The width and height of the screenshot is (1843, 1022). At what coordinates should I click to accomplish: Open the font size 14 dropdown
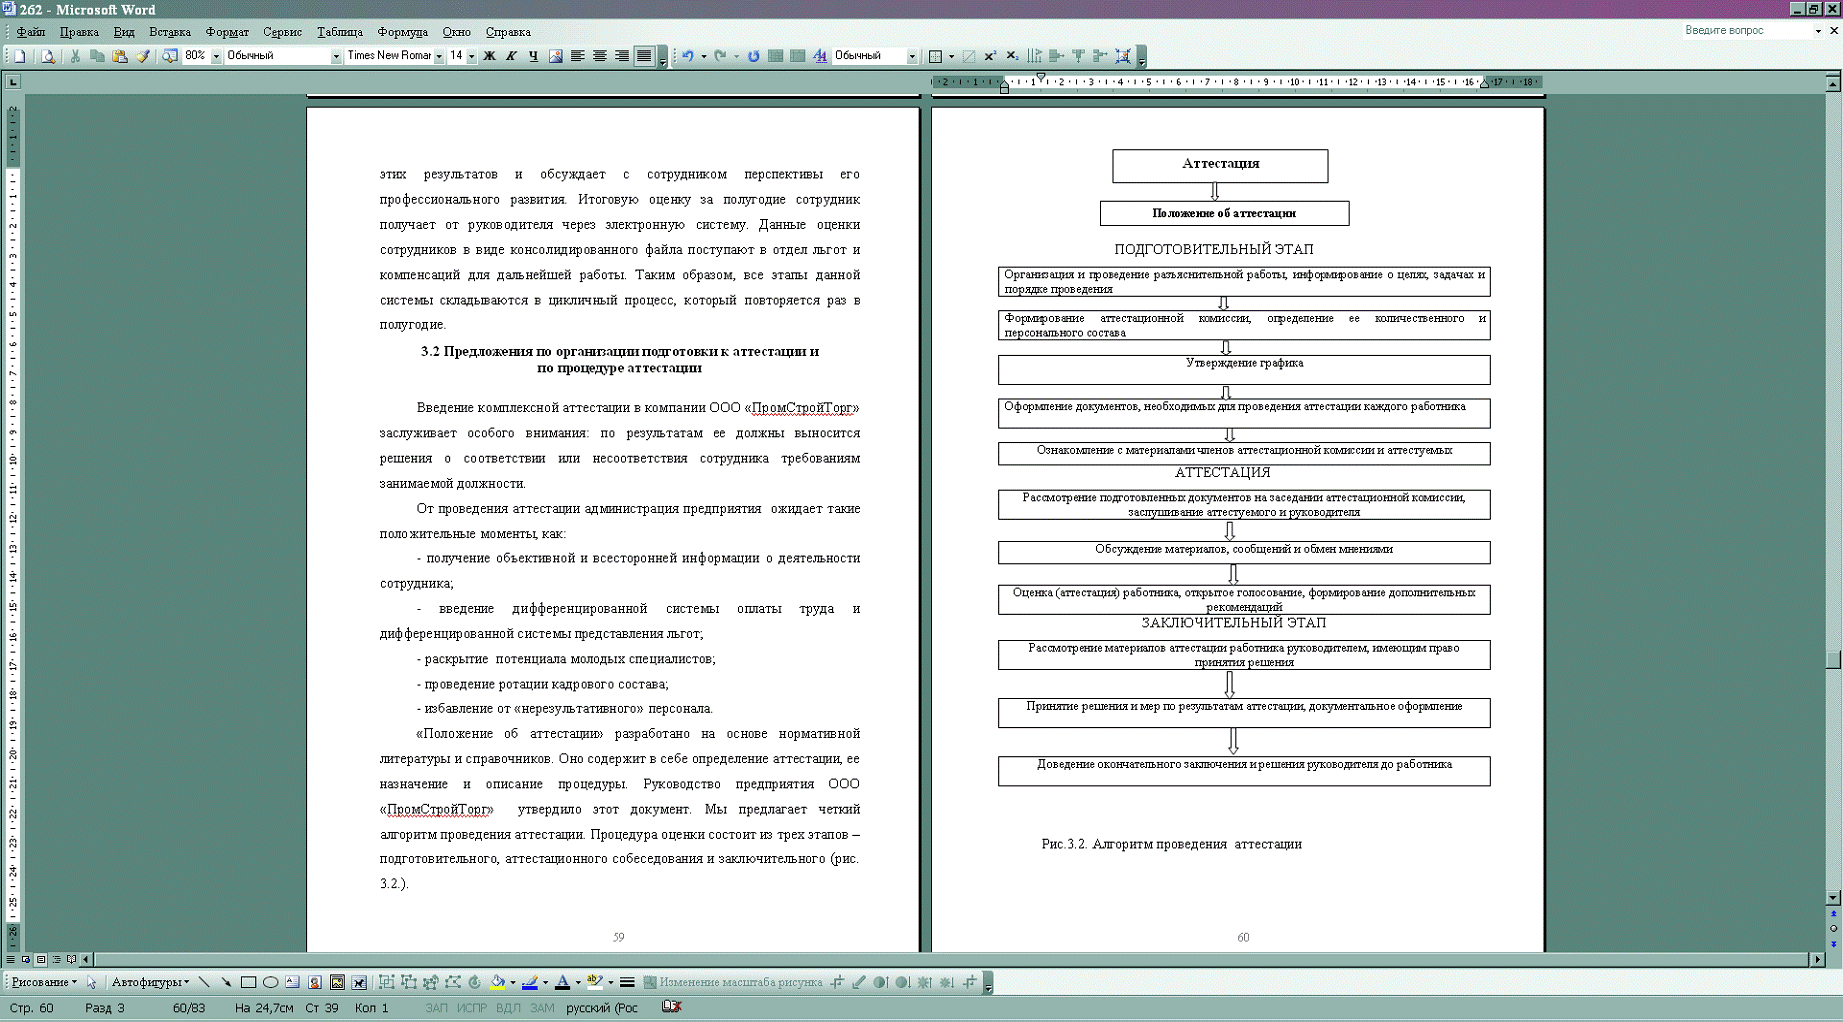coord(472,57)
